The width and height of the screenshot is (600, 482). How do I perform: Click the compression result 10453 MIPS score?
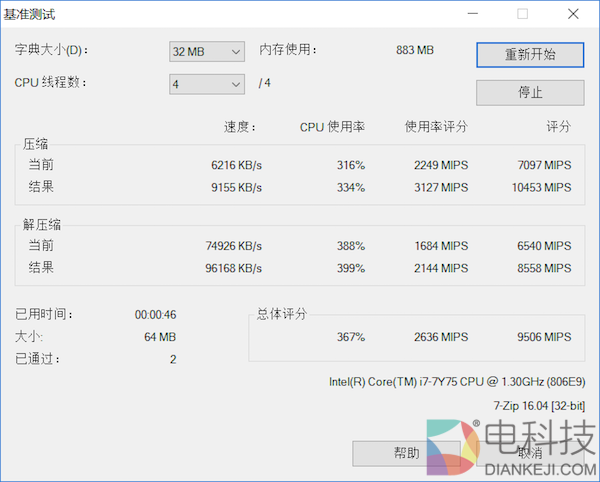click(x=541, y=188)
